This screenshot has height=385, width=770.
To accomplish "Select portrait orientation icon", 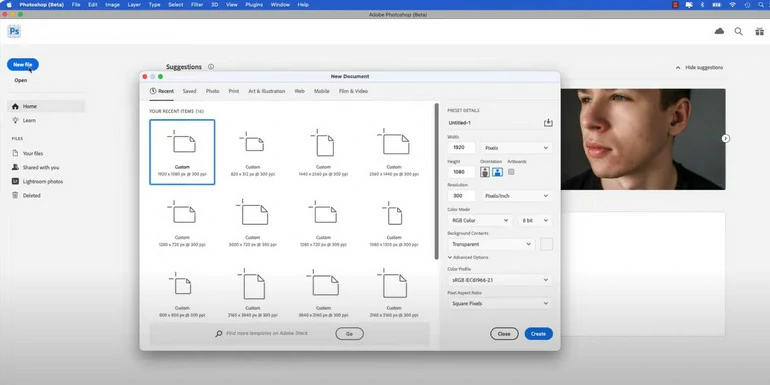I will click(485, 172).
